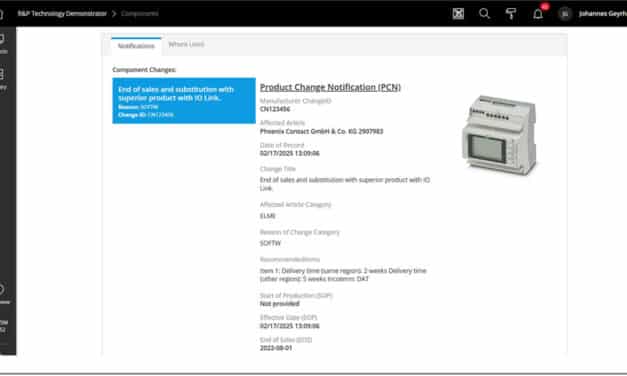Switch to the Where Used tab

(x=186, y=44)
